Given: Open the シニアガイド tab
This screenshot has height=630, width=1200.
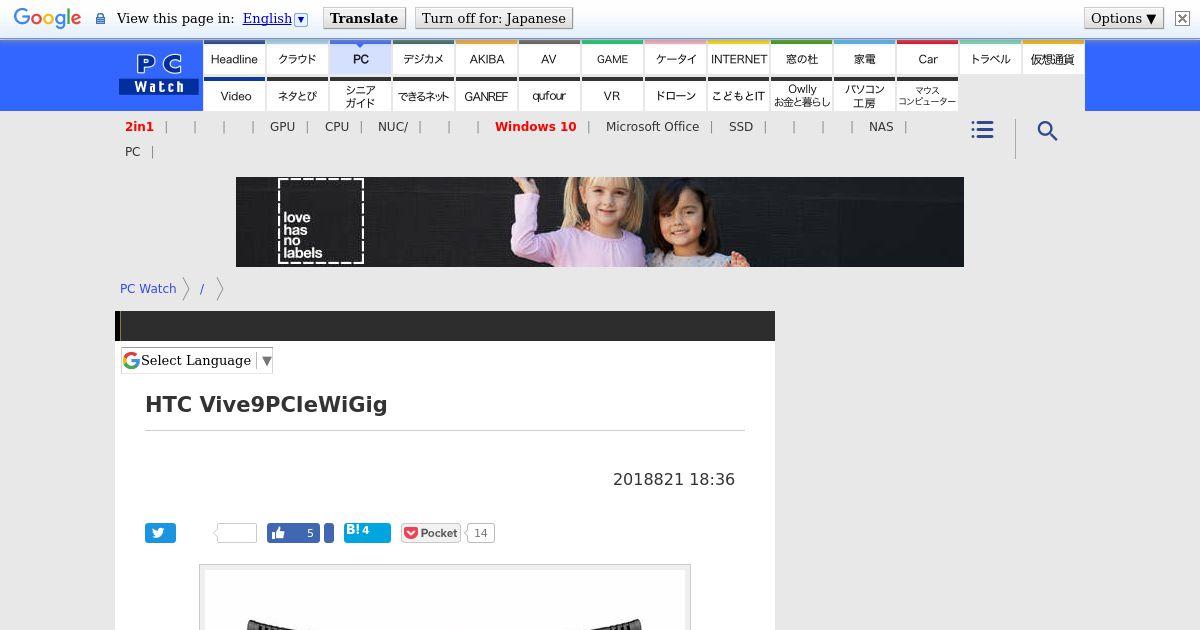Looking at the screenshot, I should click(361, 95).
